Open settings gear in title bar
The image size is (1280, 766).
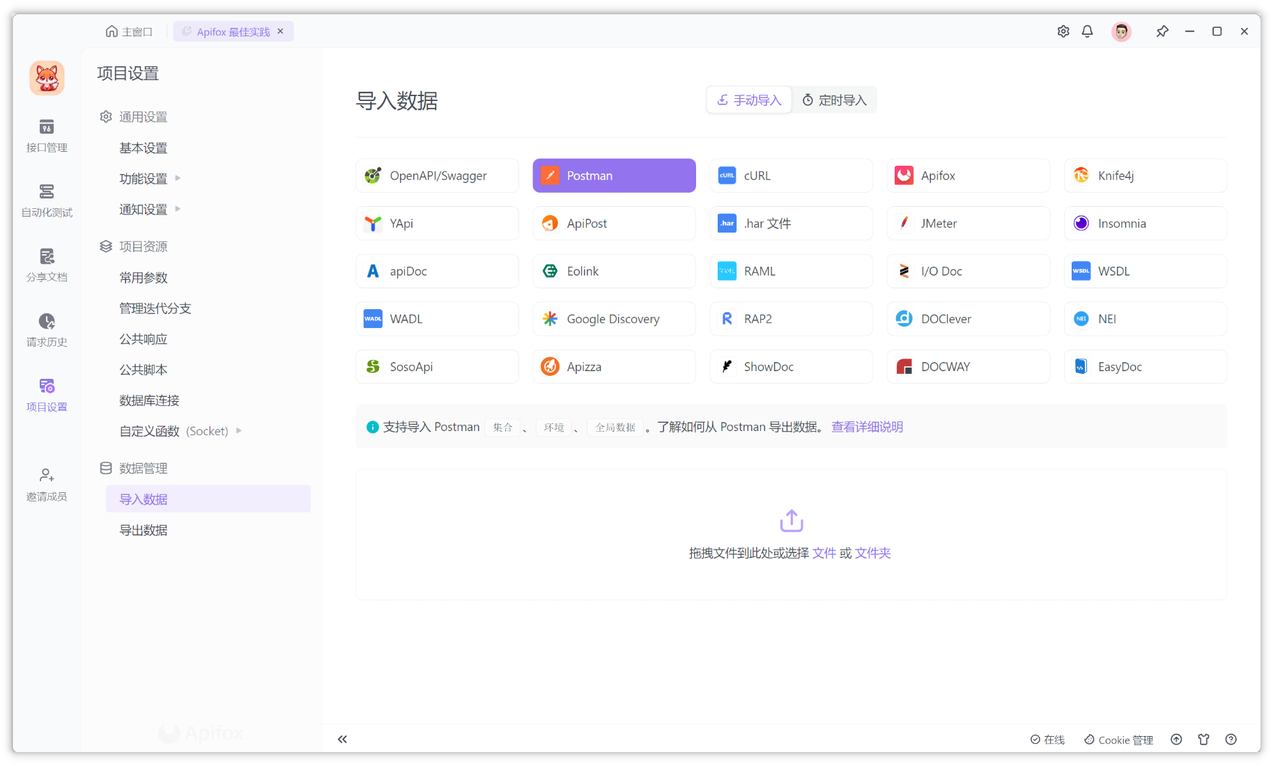point(1063,32)
